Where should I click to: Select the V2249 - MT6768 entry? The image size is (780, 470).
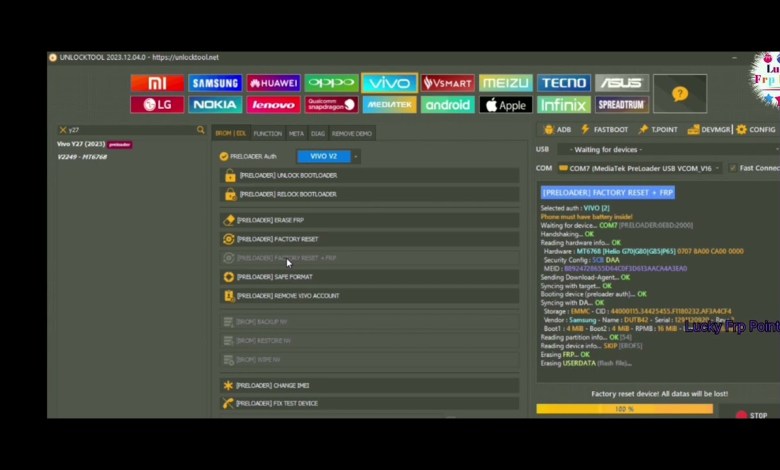[x=82, y=157]
